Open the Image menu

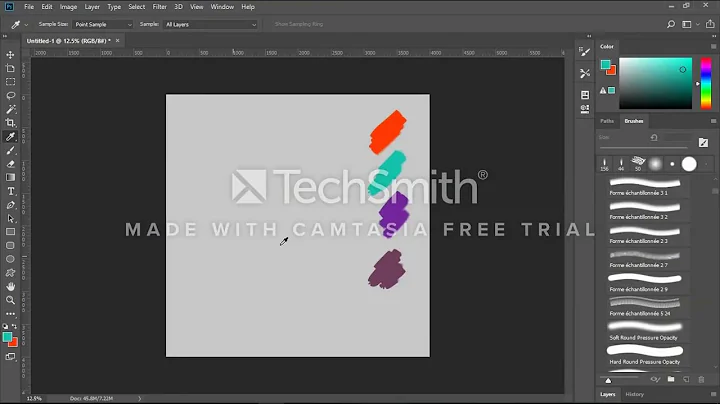(68, 7)
